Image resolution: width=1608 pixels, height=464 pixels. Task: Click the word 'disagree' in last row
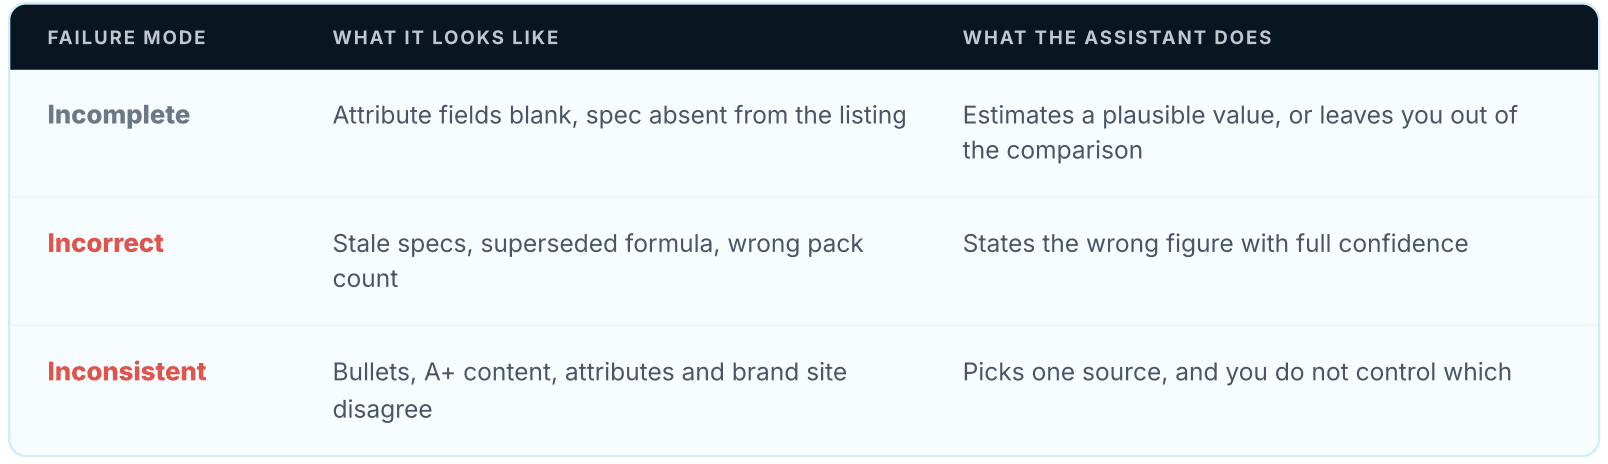pyautogui.click(x=382, y=409)
